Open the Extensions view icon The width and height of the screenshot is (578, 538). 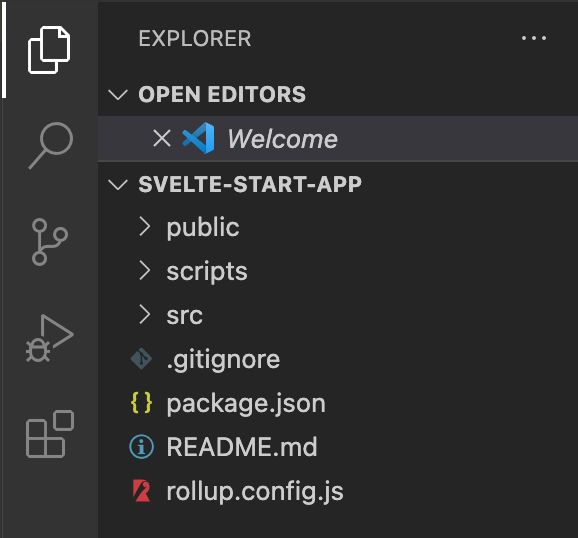50,434
